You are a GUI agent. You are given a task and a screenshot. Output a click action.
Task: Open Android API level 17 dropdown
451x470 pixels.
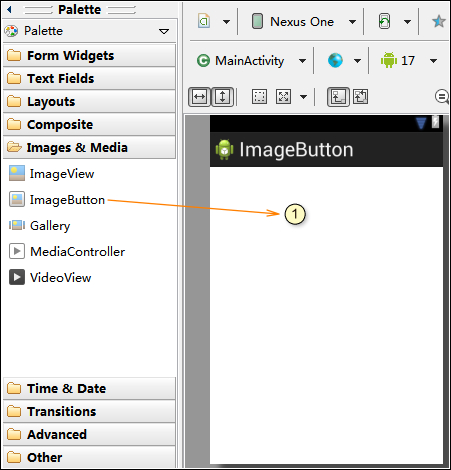(x=433, y=61)
